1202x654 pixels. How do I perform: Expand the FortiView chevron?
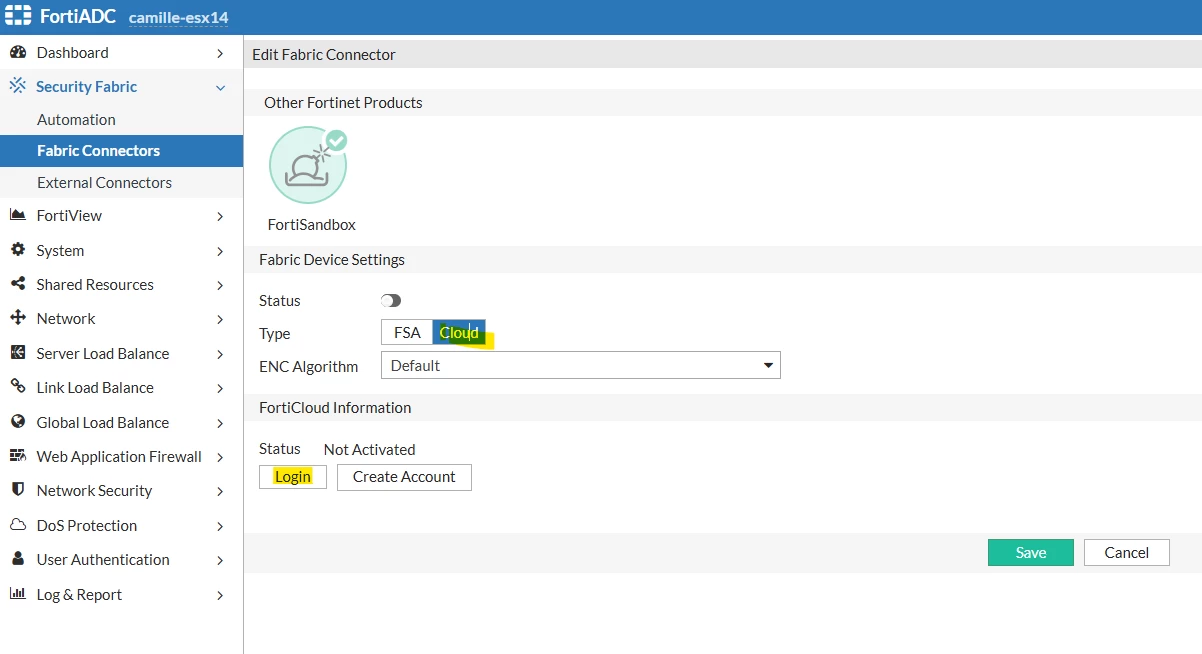tap(220, 216)
